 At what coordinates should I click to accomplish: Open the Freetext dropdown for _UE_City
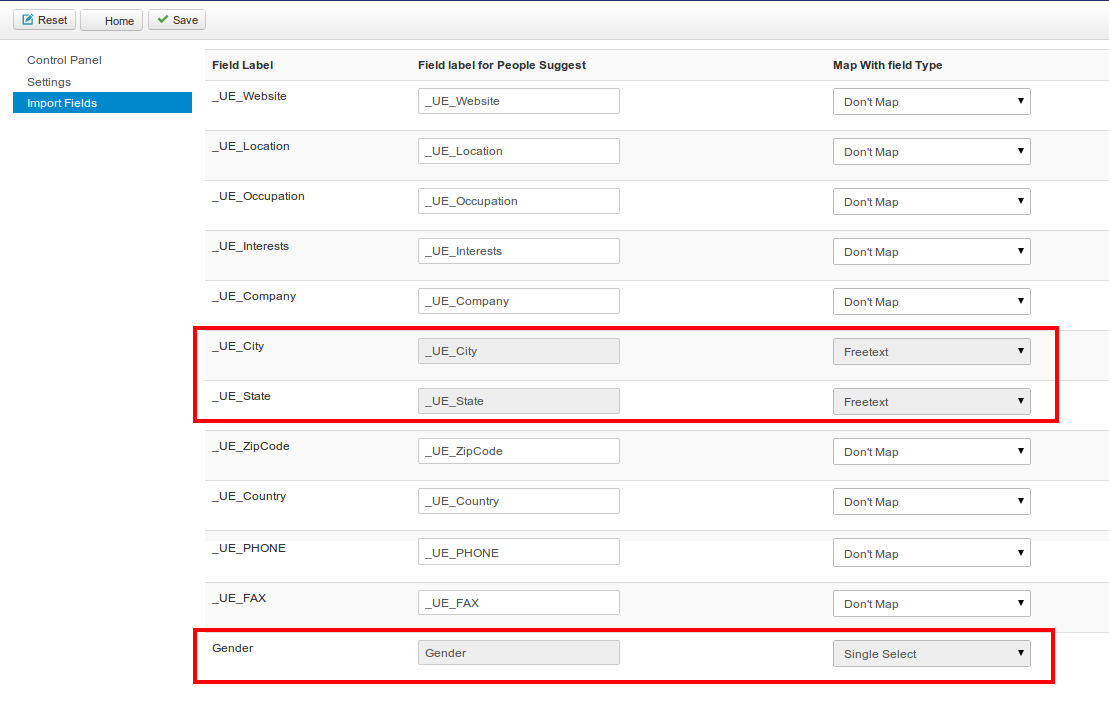(931, 352)
